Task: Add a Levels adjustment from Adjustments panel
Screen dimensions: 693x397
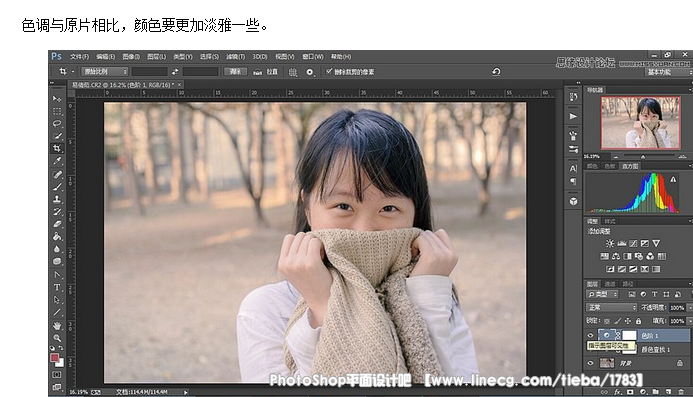Action: (621, 243)
